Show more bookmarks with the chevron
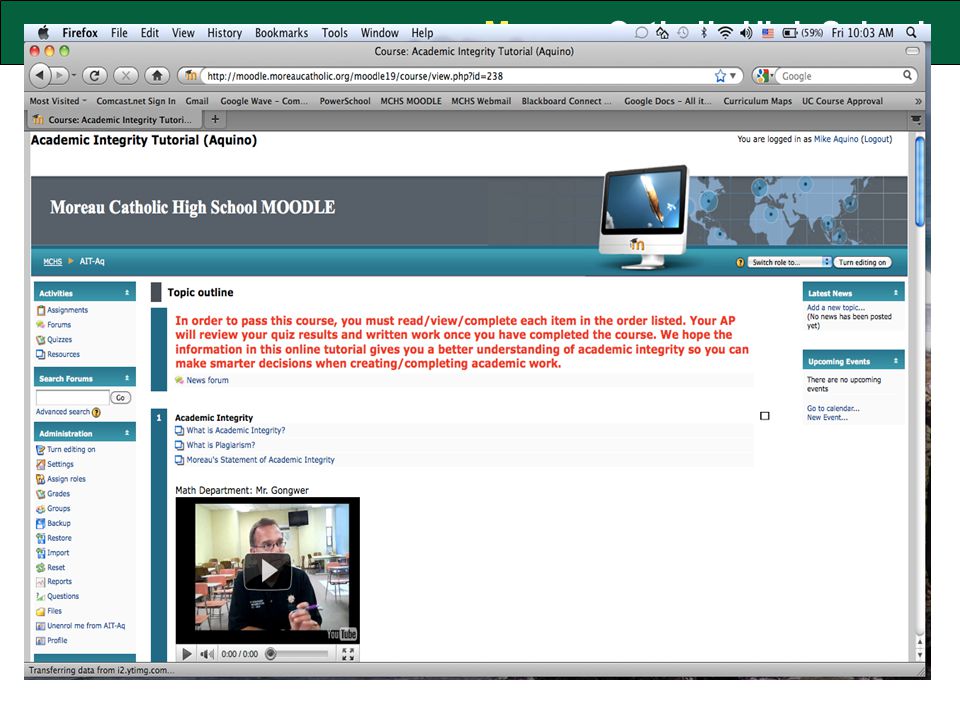The width and height of the screenshot is (960, 720). pyautogui.click(x=918, y=101)
